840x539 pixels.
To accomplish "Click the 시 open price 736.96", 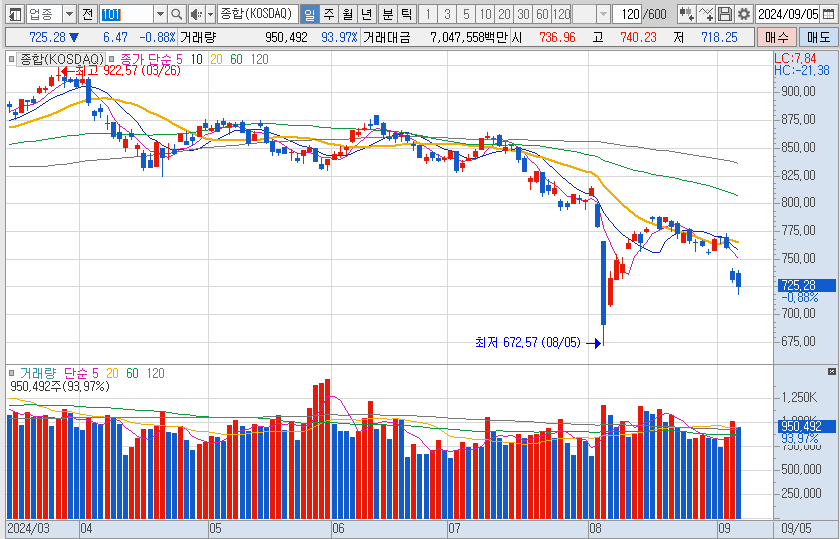I will coord(557,38).
